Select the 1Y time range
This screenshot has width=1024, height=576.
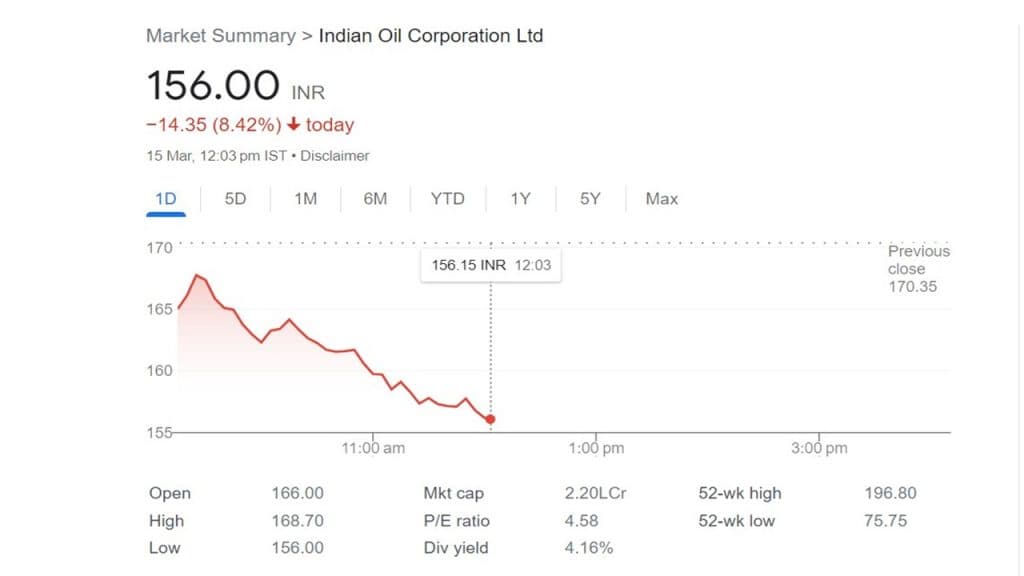(520, 199)
